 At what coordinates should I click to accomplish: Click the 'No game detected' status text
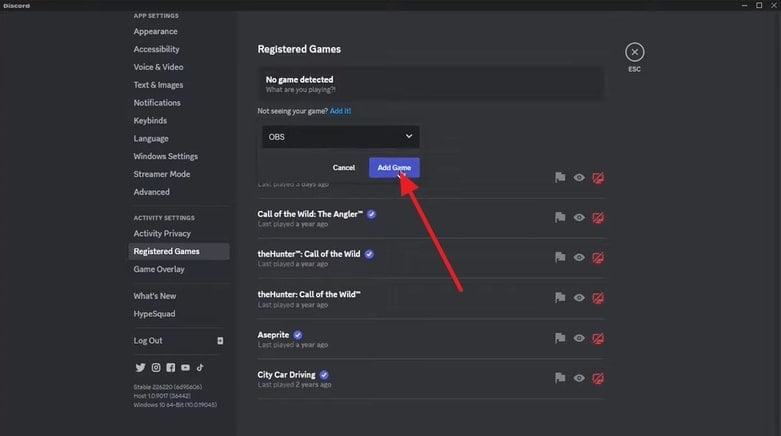[x=299, y=80]
